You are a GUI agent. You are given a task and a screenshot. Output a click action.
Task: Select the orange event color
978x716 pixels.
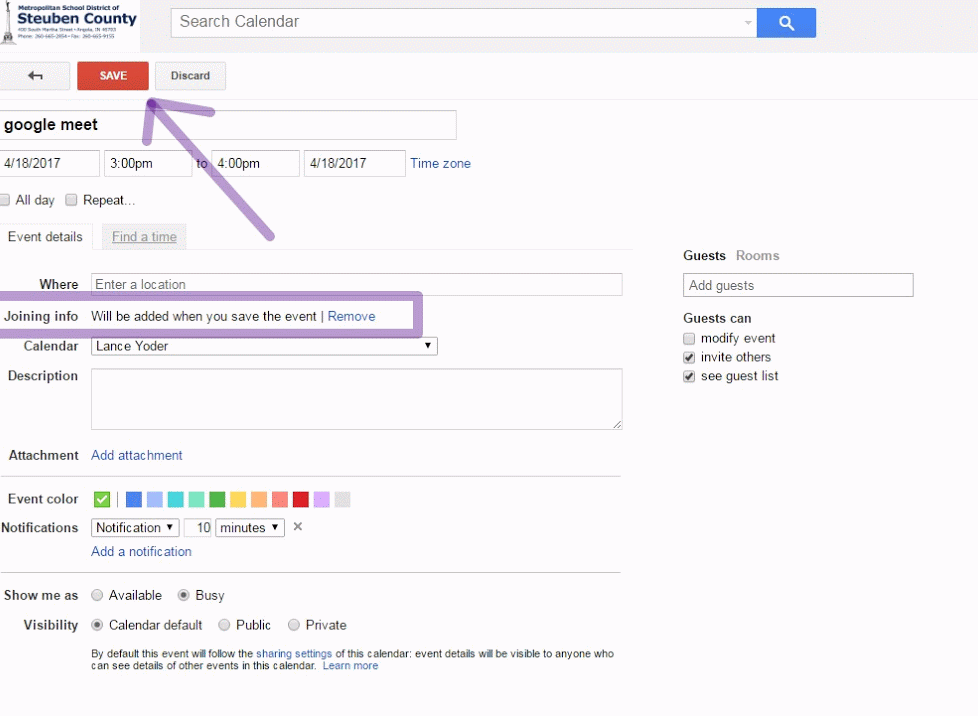pos(259,499)
